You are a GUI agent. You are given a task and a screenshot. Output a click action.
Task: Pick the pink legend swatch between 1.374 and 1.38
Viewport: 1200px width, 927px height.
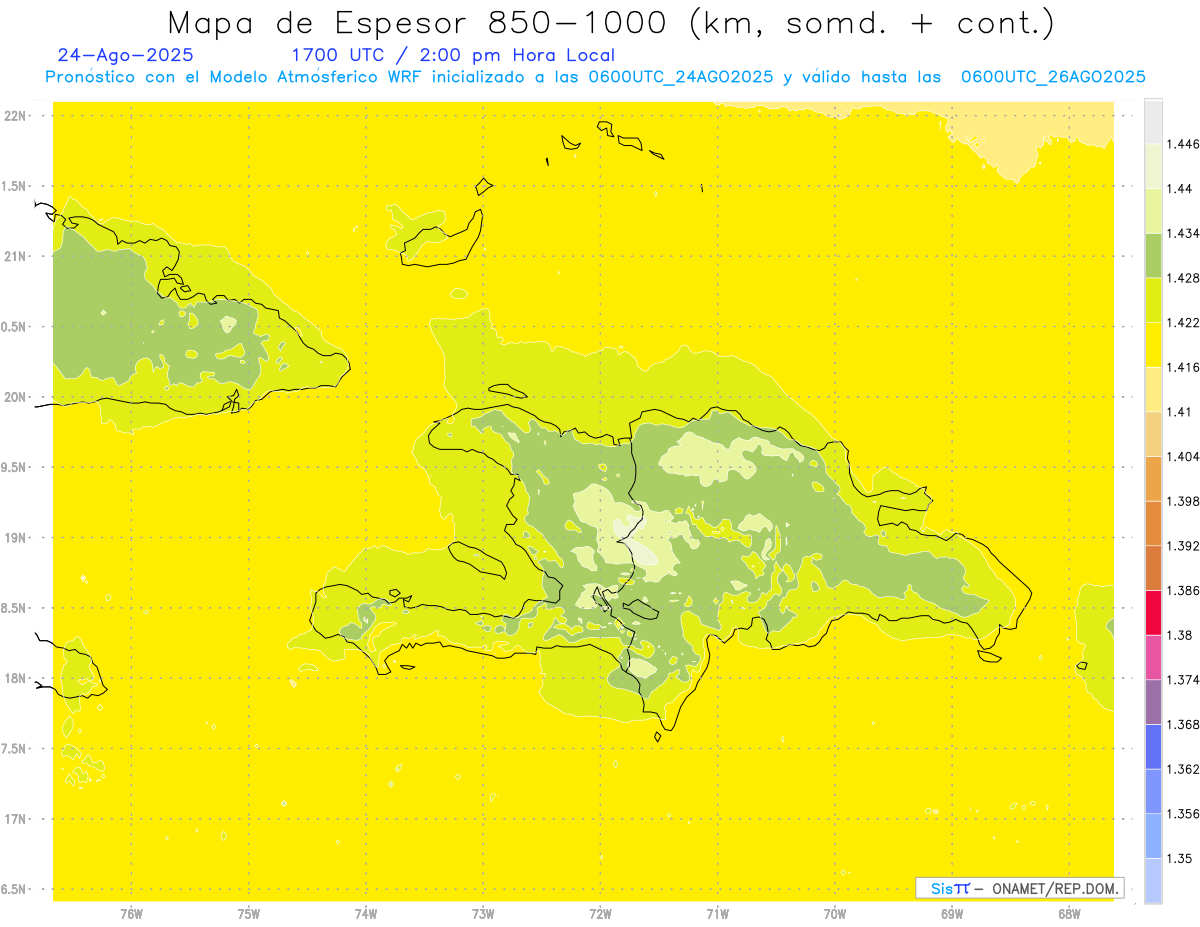point(1153,657)
